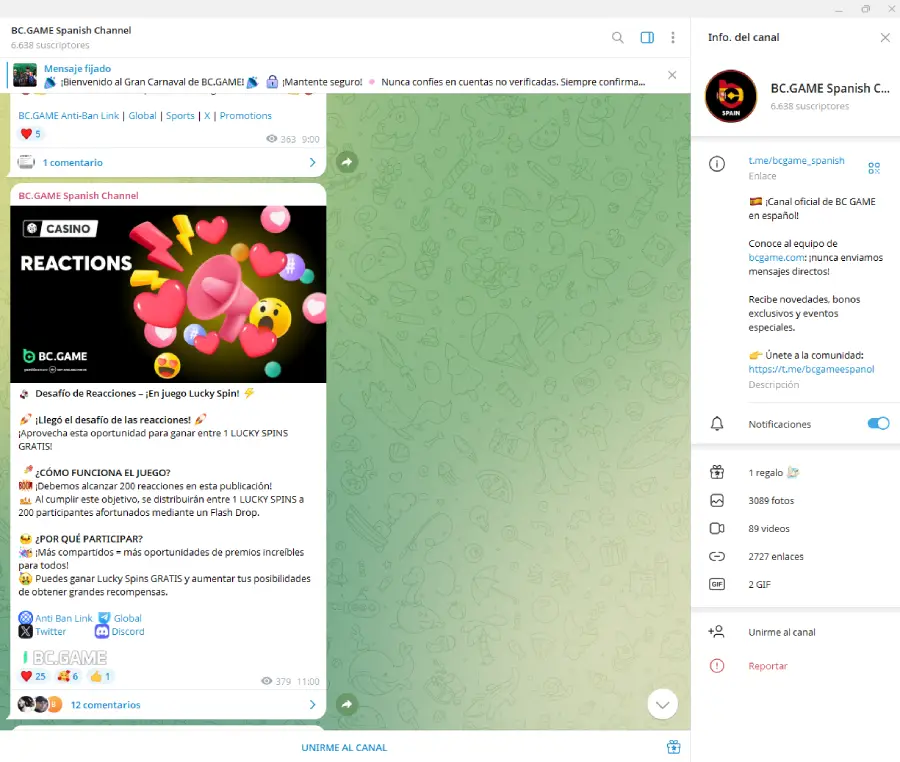
Task: Open the bcgame.com link in the description
Action: 775,257
